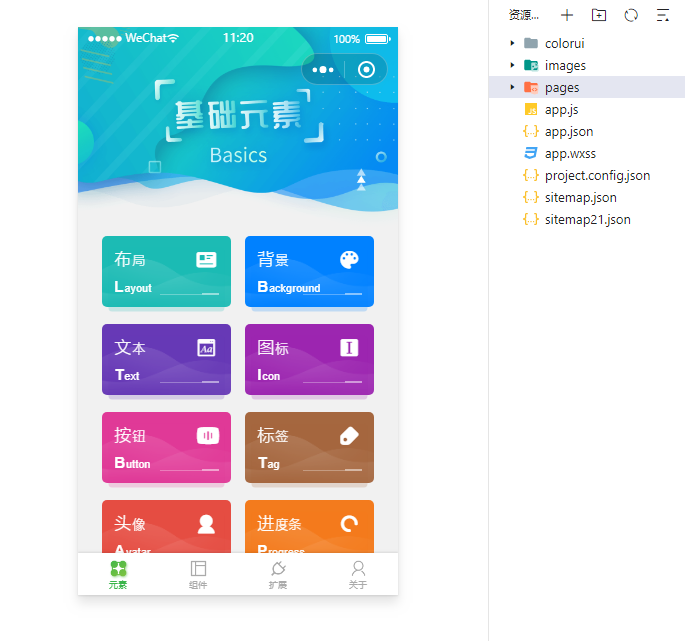Open the Background card

tap(309, 271)
